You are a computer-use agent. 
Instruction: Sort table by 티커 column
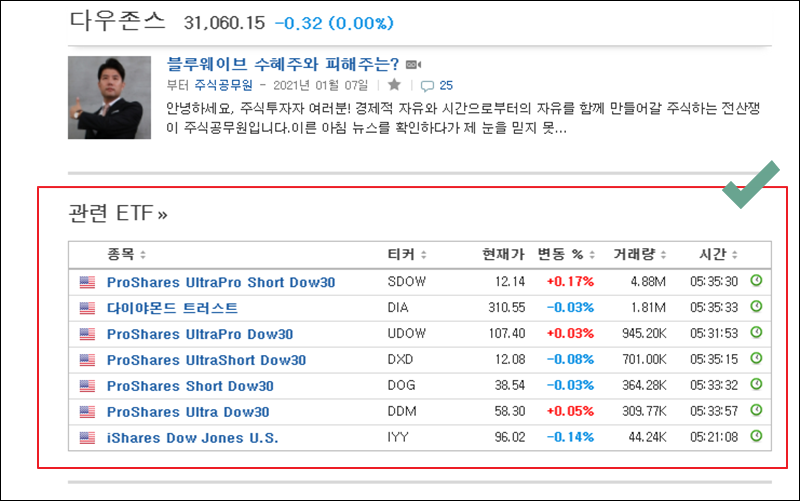407,254
